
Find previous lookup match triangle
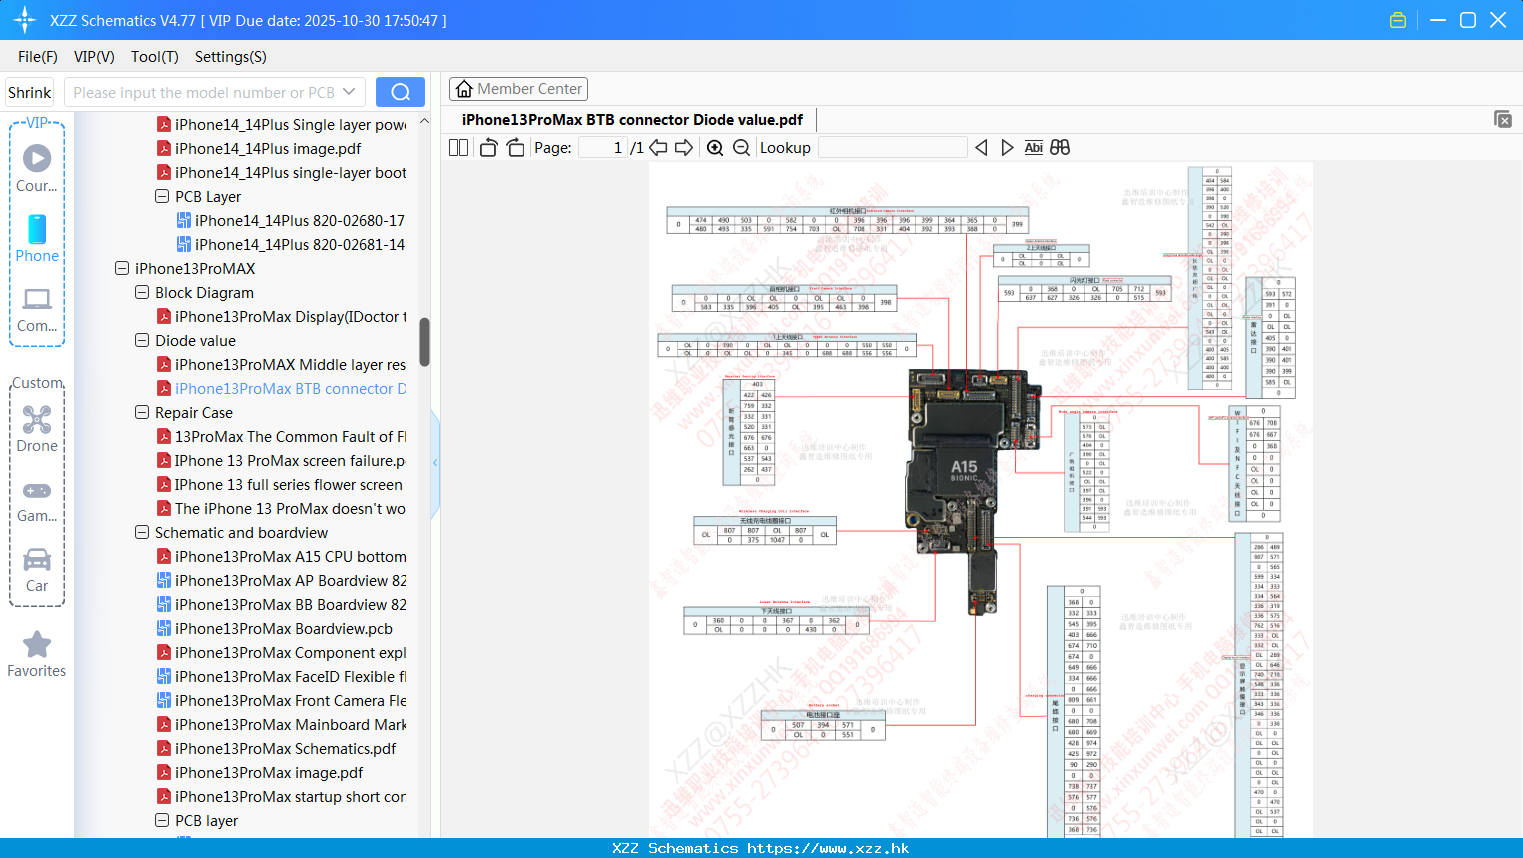pyautogui.click(x=981, y=147)
